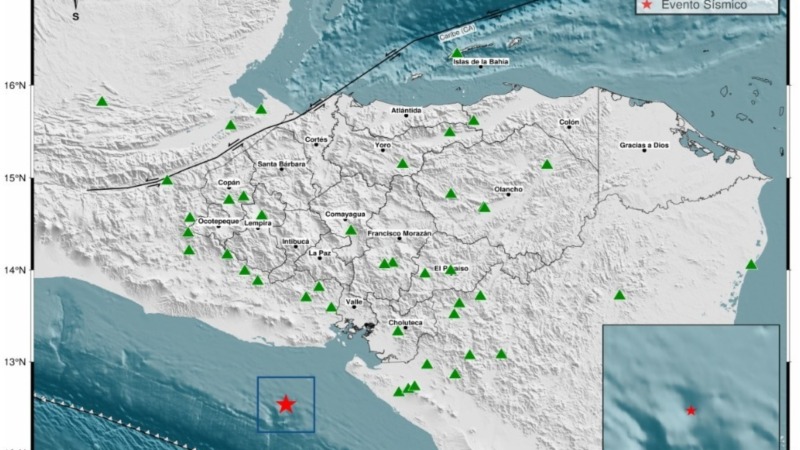The image size is (800, 450).
Task: Select the easternmost green triangle near 14°N
Action: (x=751, y=265)
